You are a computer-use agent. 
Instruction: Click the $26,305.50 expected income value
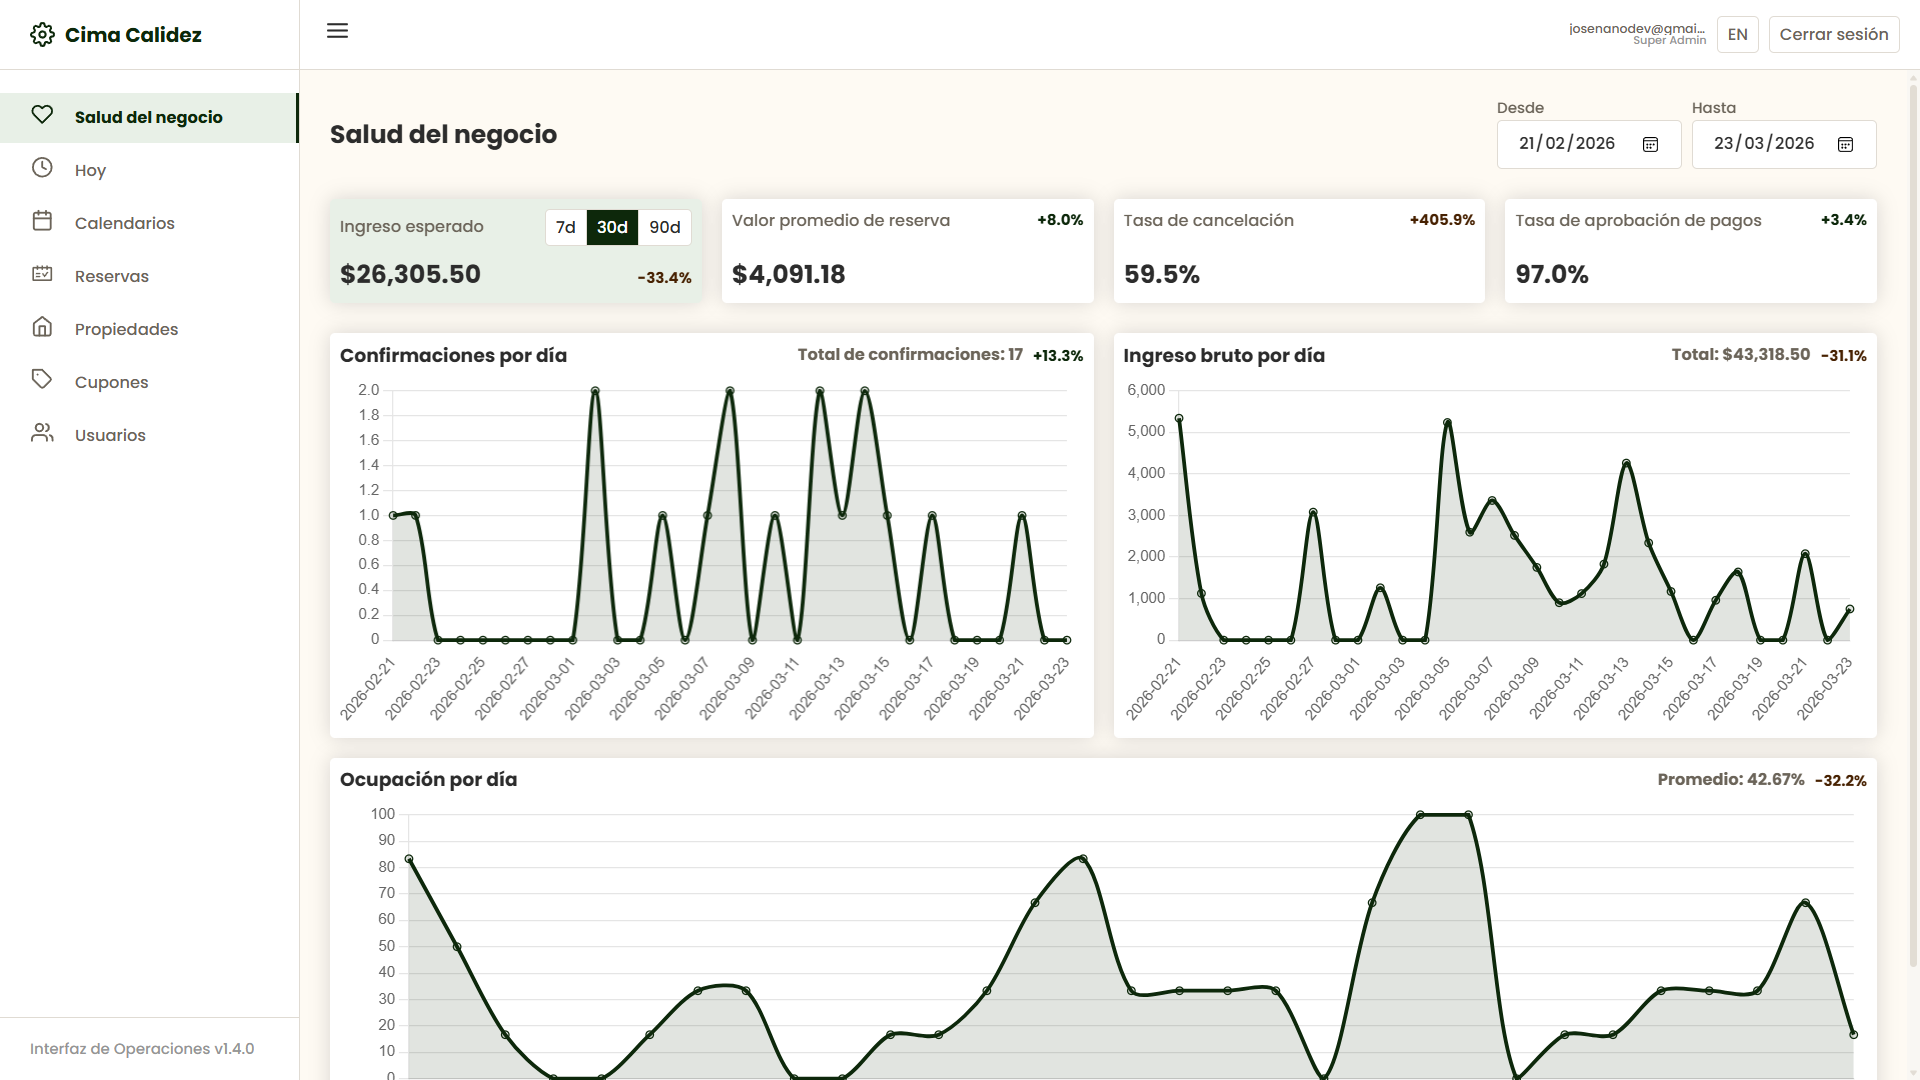click(x=410, y=275)
